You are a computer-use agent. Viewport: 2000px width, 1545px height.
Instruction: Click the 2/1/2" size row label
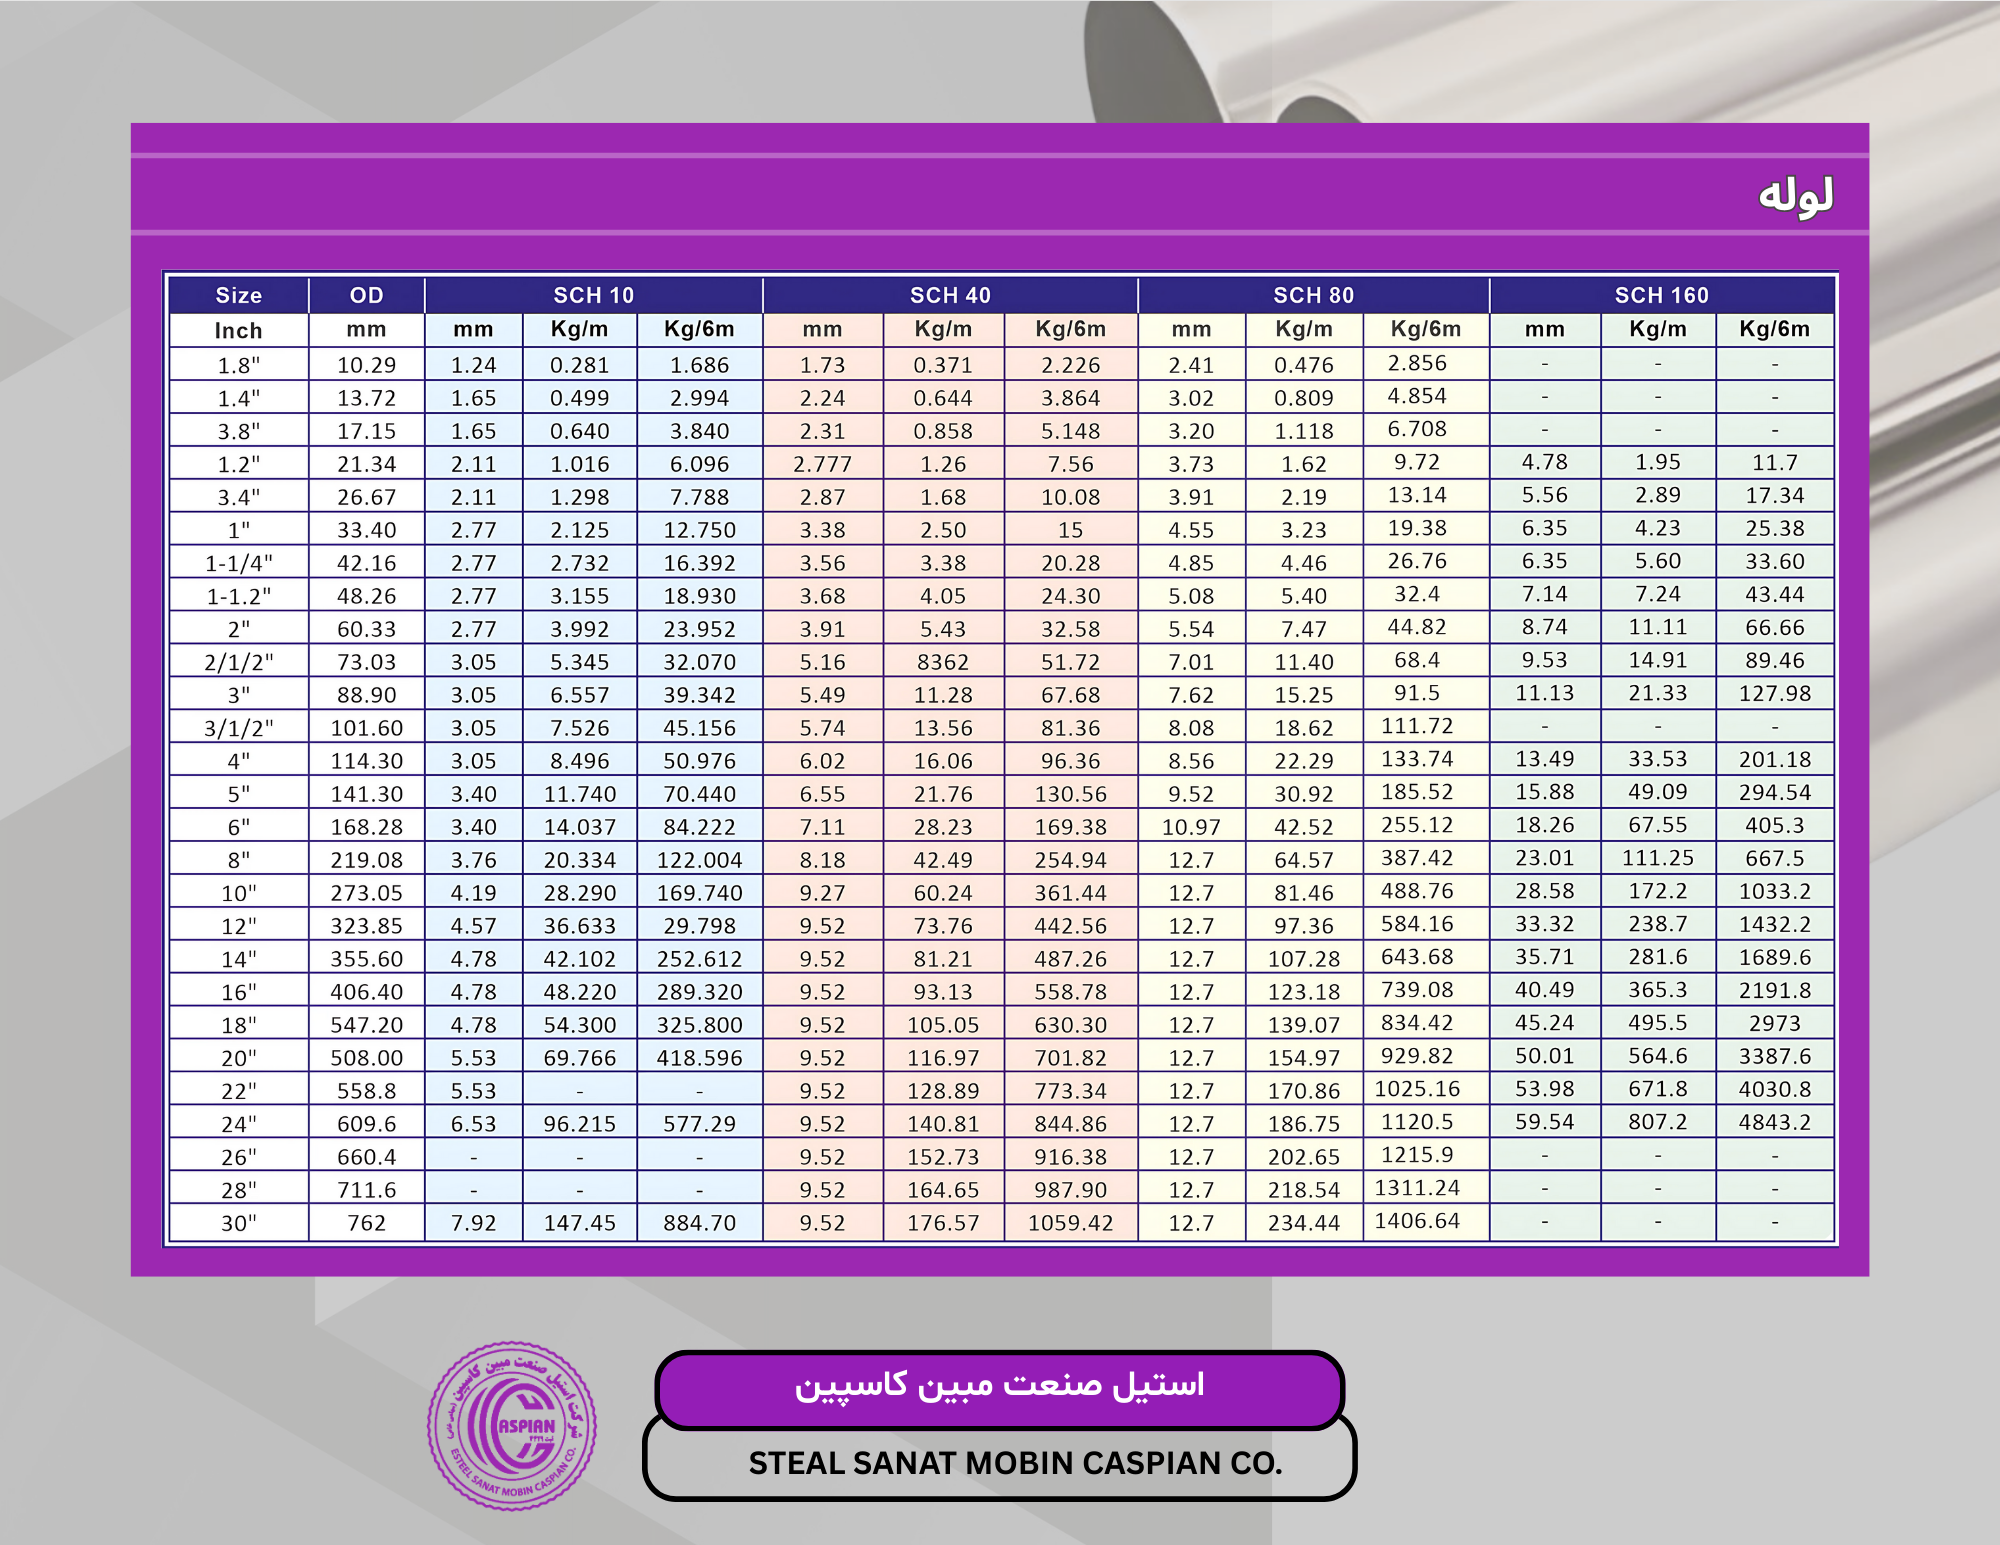click(x=238, y=662)
